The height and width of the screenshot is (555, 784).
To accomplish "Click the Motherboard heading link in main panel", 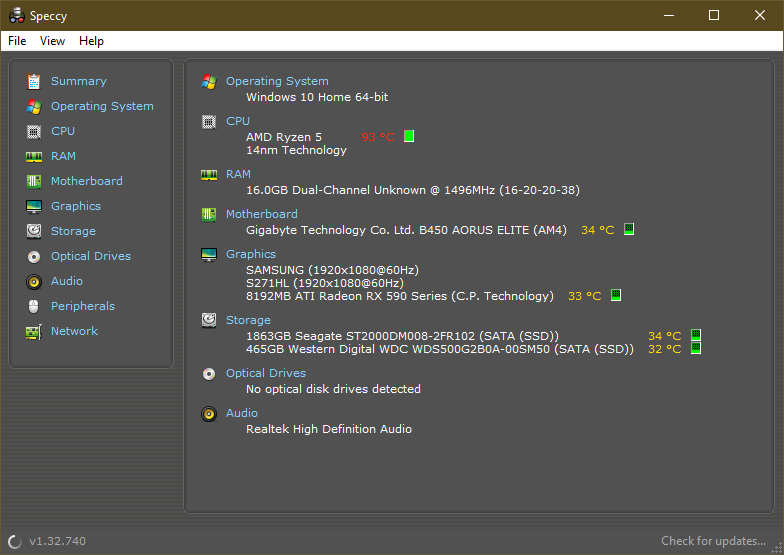I will pyautogui.click(x=262, y=214).
